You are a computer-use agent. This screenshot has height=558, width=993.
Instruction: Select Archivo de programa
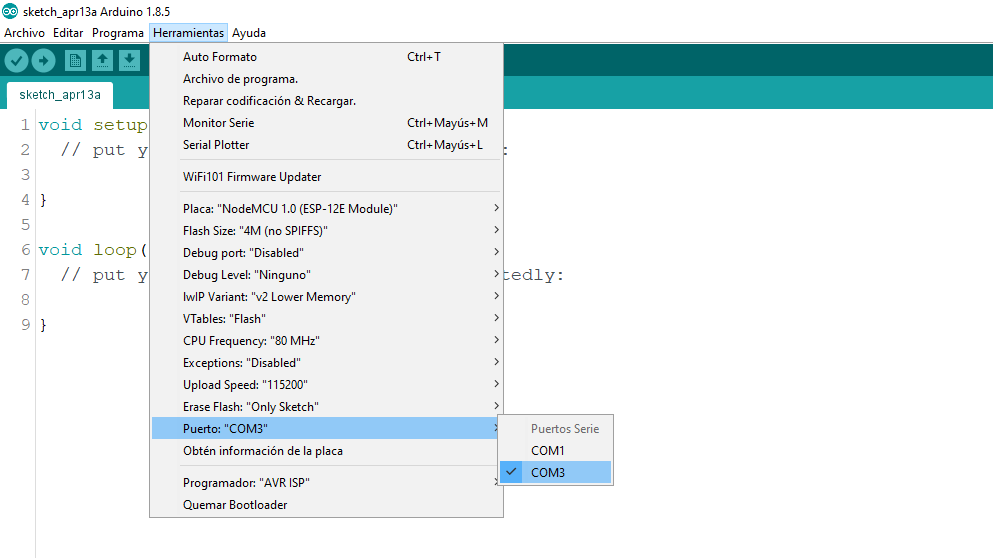(x=326, y=79)
